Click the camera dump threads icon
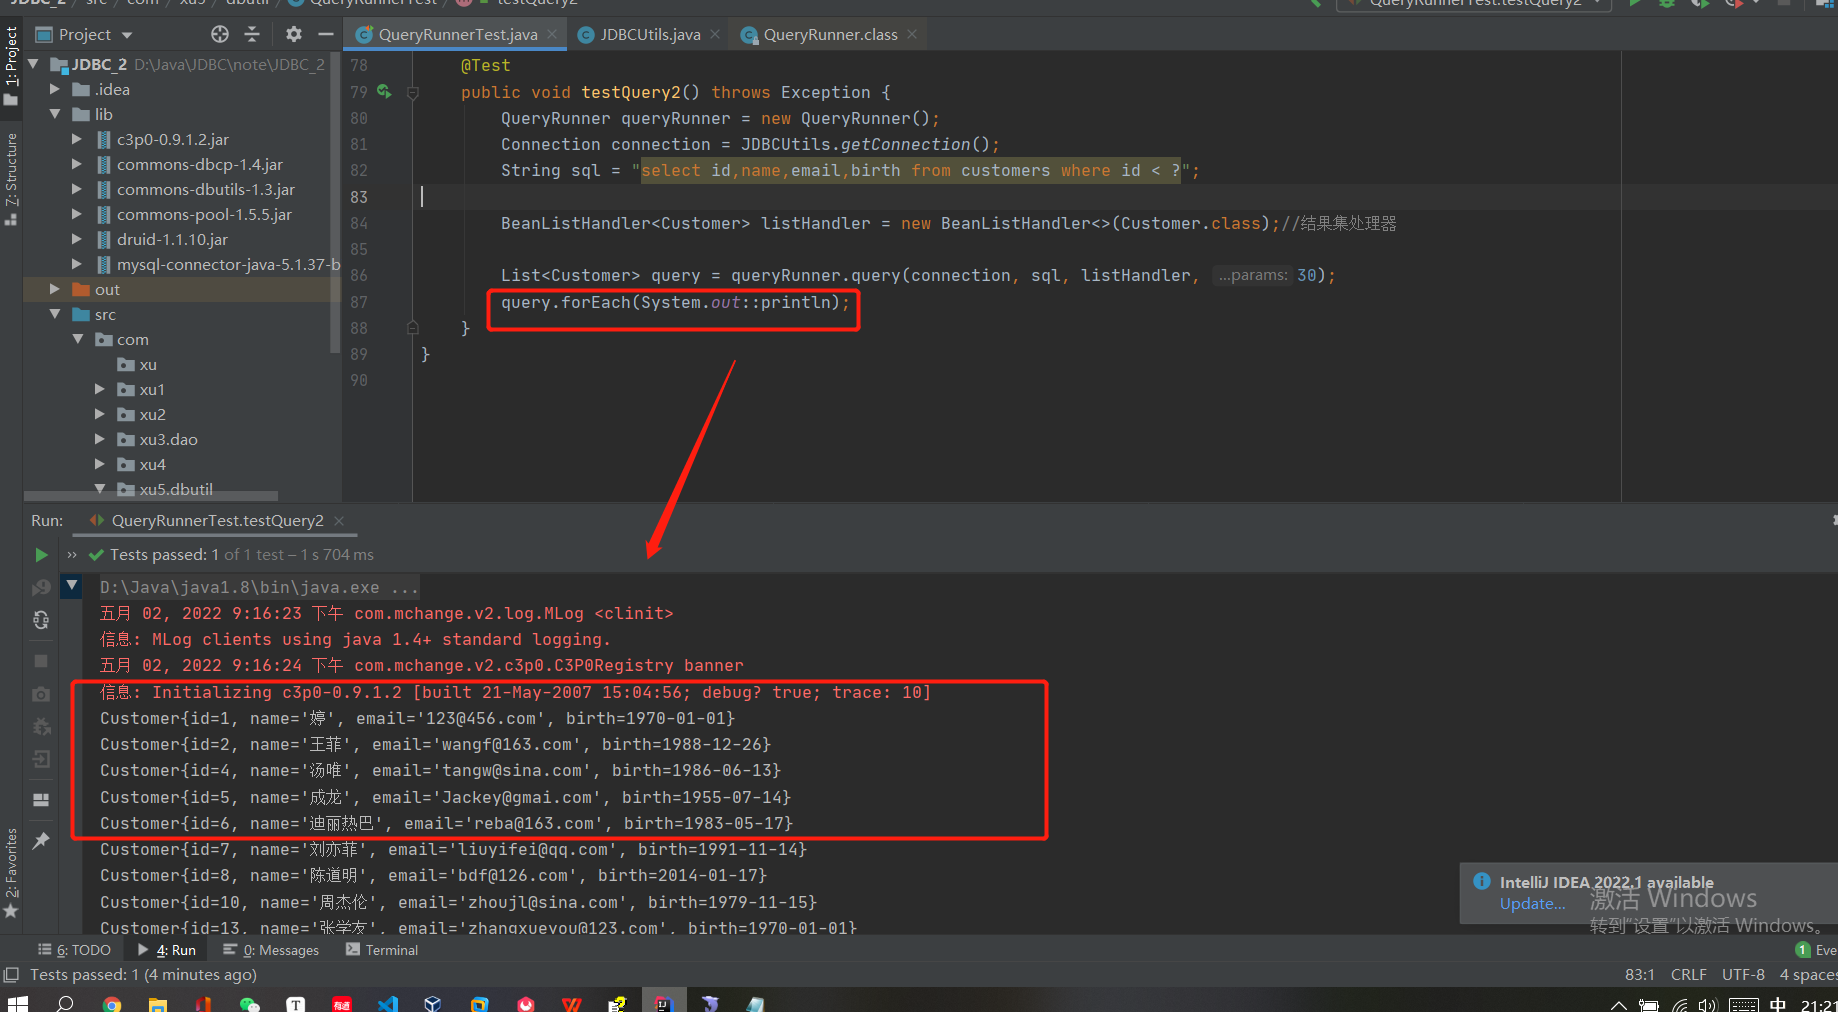1838x1012 pixels. pyautogui.click(x=41, y=694)
